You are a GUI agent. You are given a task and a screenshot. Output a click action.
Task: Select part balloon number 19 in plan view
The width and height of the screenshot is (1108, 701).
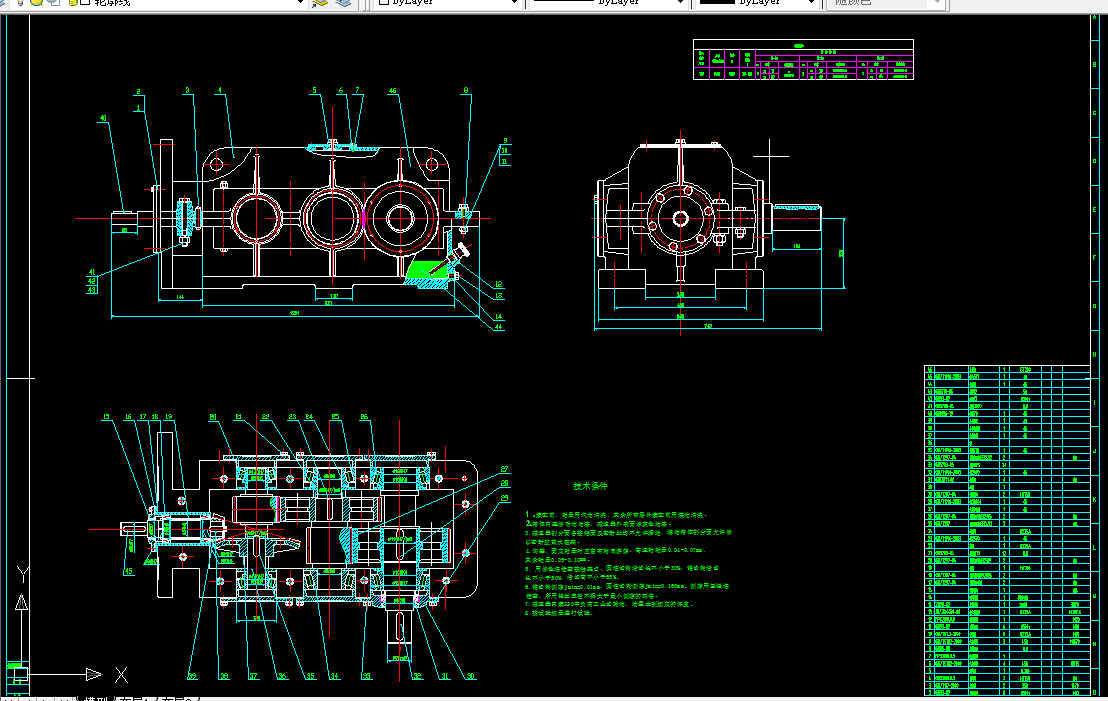pos(169,417)
